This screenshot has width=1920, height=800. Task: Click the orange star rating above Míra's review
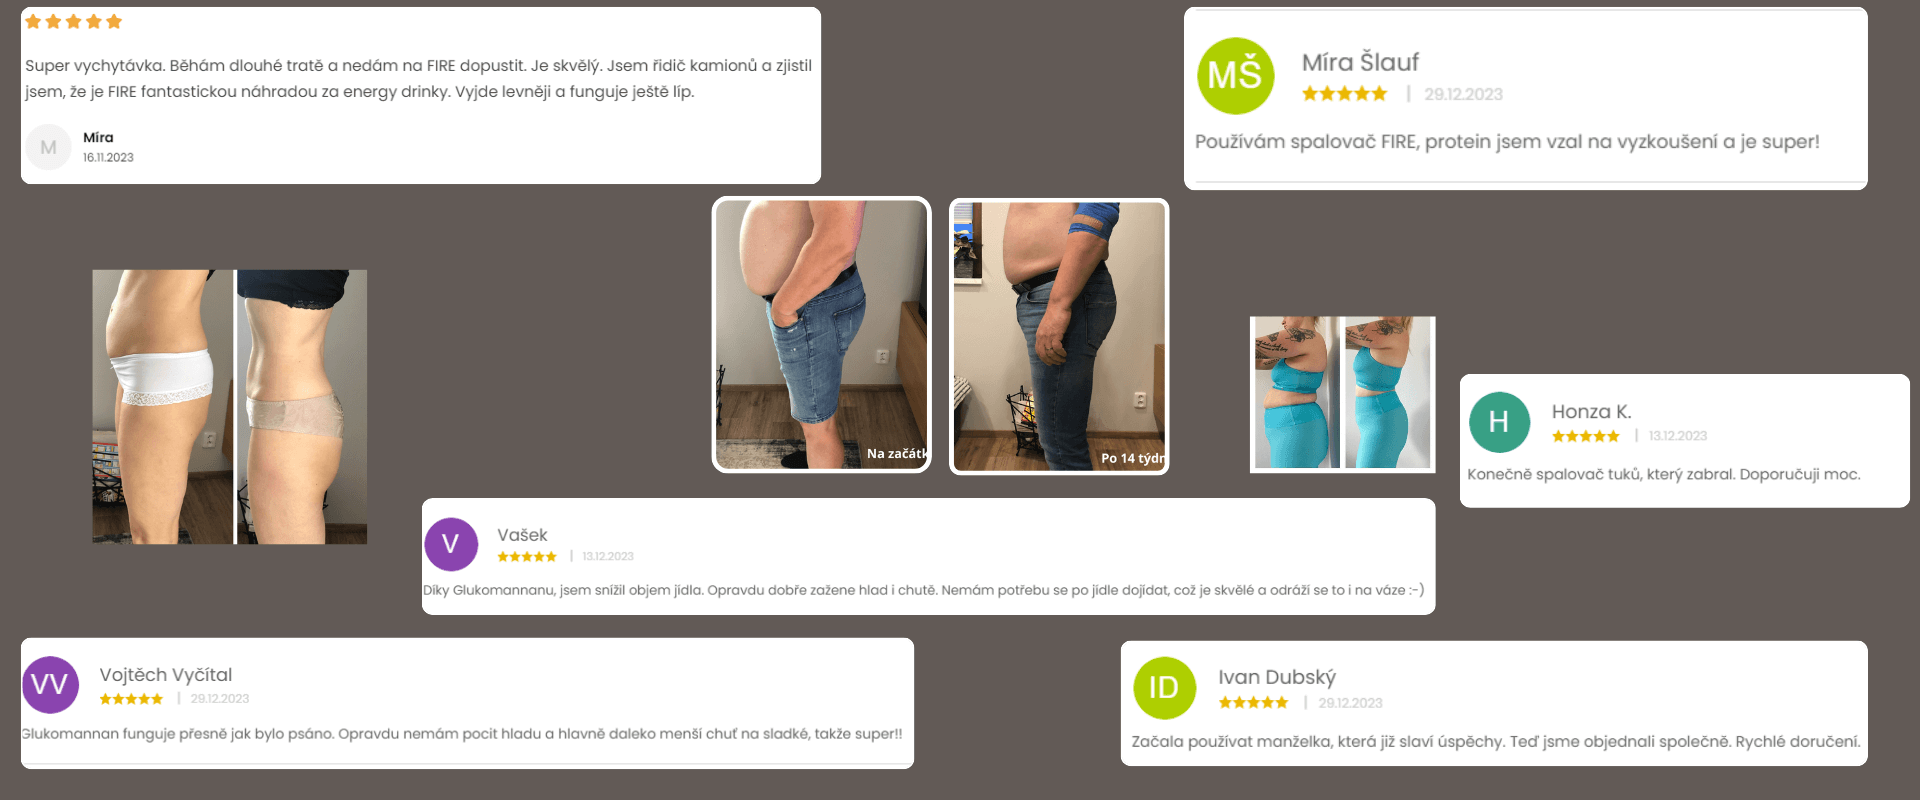[x=73, y=21]
